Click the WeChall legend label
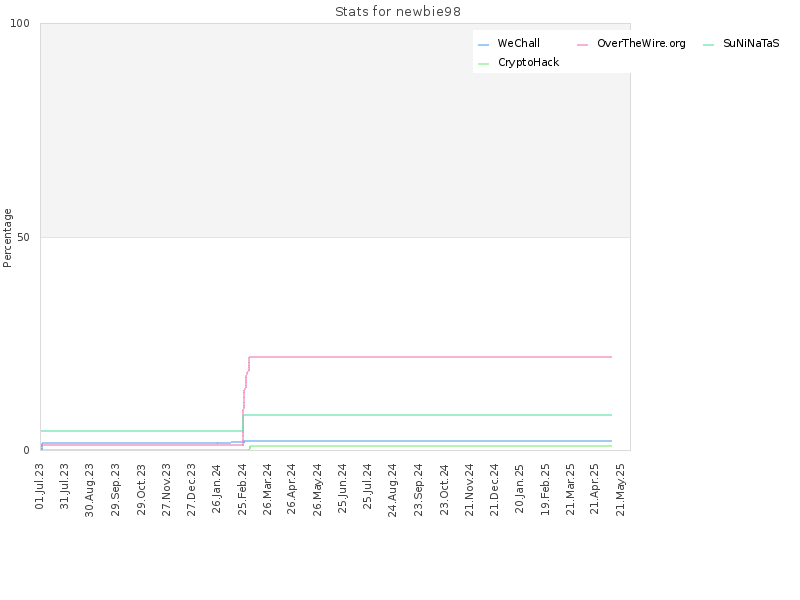The image size is (800, 600). (518, 44)
